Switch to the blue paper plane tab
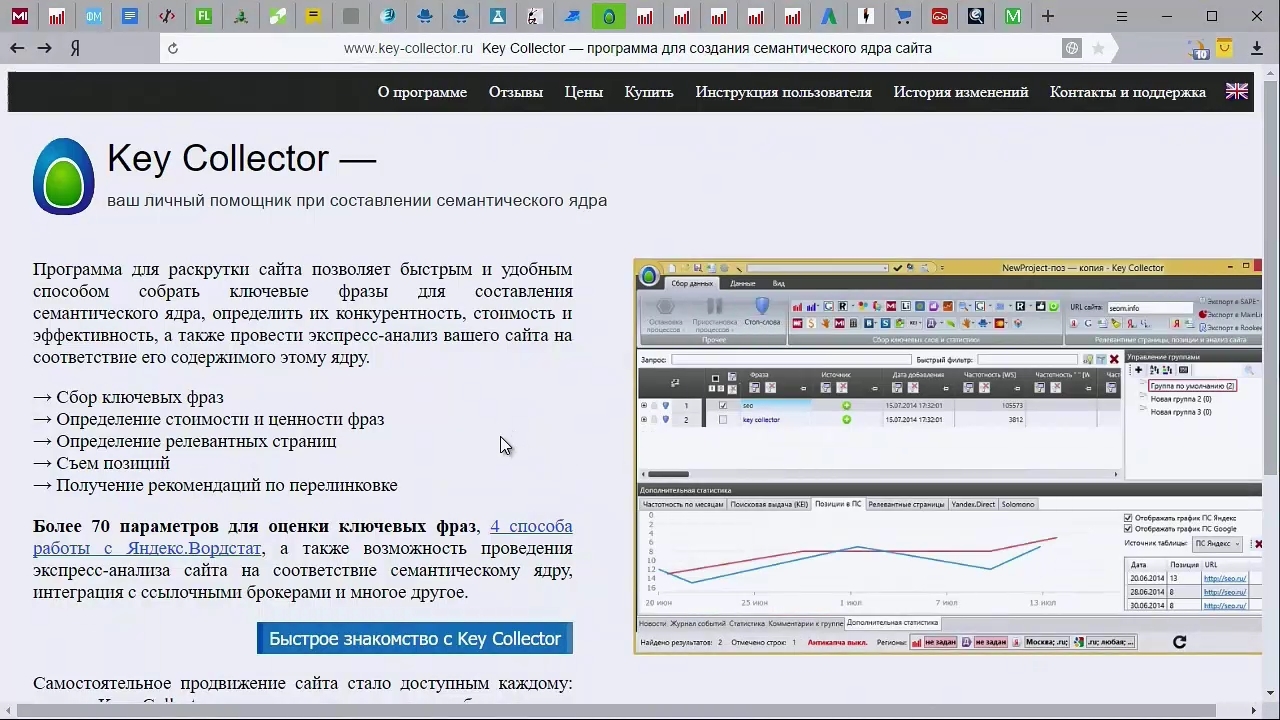The image size is (1280, 720). [572, 16]
